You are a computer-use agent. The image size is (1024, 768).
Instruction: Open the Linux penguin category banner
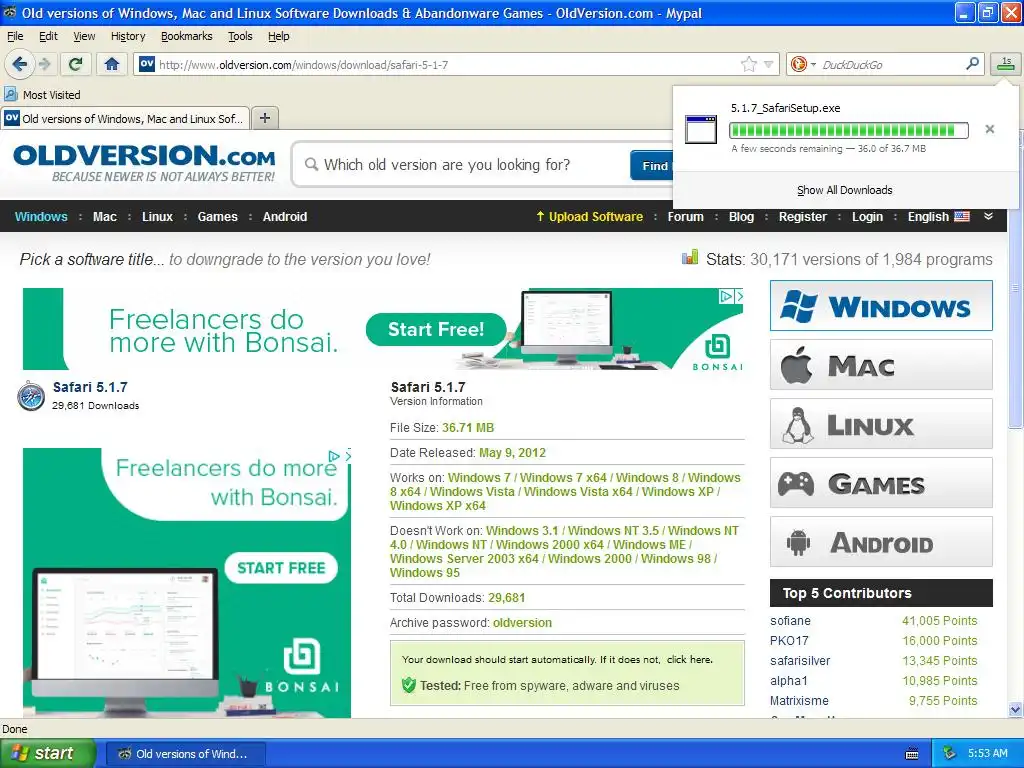click(x=881, y=424)
